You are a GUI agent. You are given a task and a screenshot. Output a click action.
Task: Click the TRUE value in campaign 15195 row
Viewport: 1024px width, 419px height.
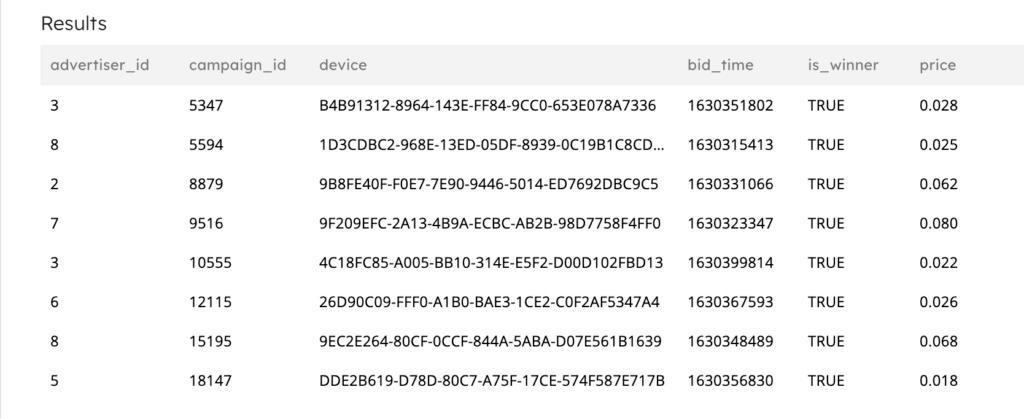(826, 342)
